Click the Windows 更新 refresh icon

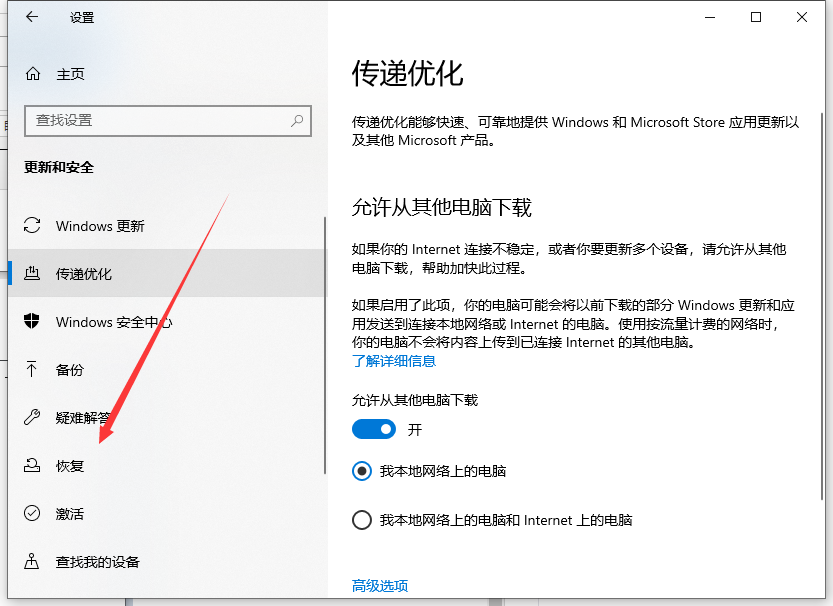pyautogui.click(x=32, y=226)
